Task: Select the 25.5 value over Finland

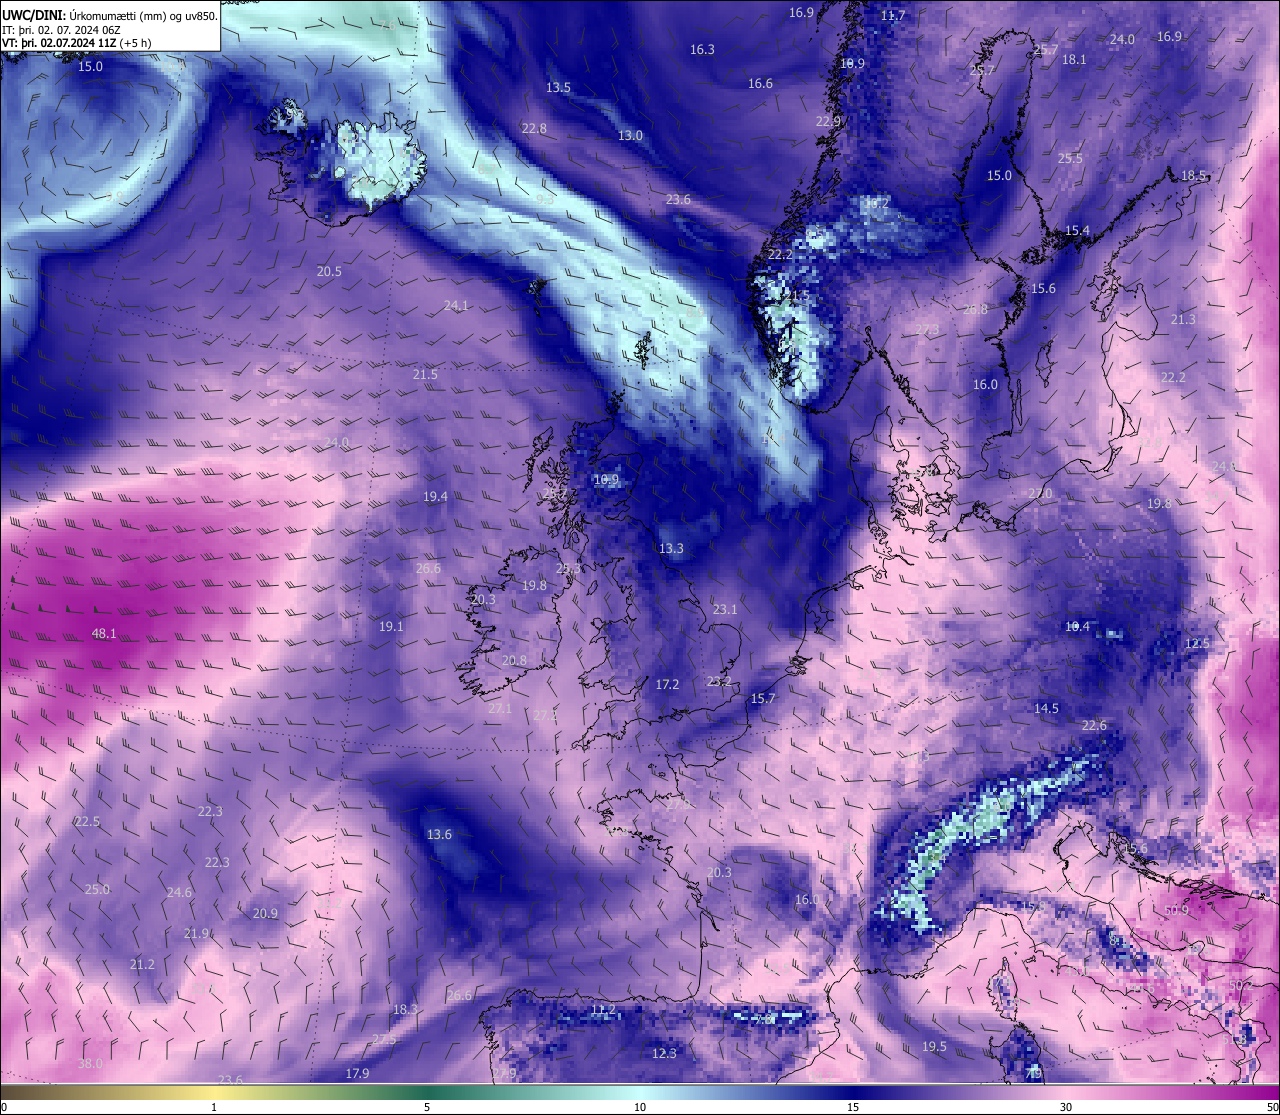Action: (1070, 159)
